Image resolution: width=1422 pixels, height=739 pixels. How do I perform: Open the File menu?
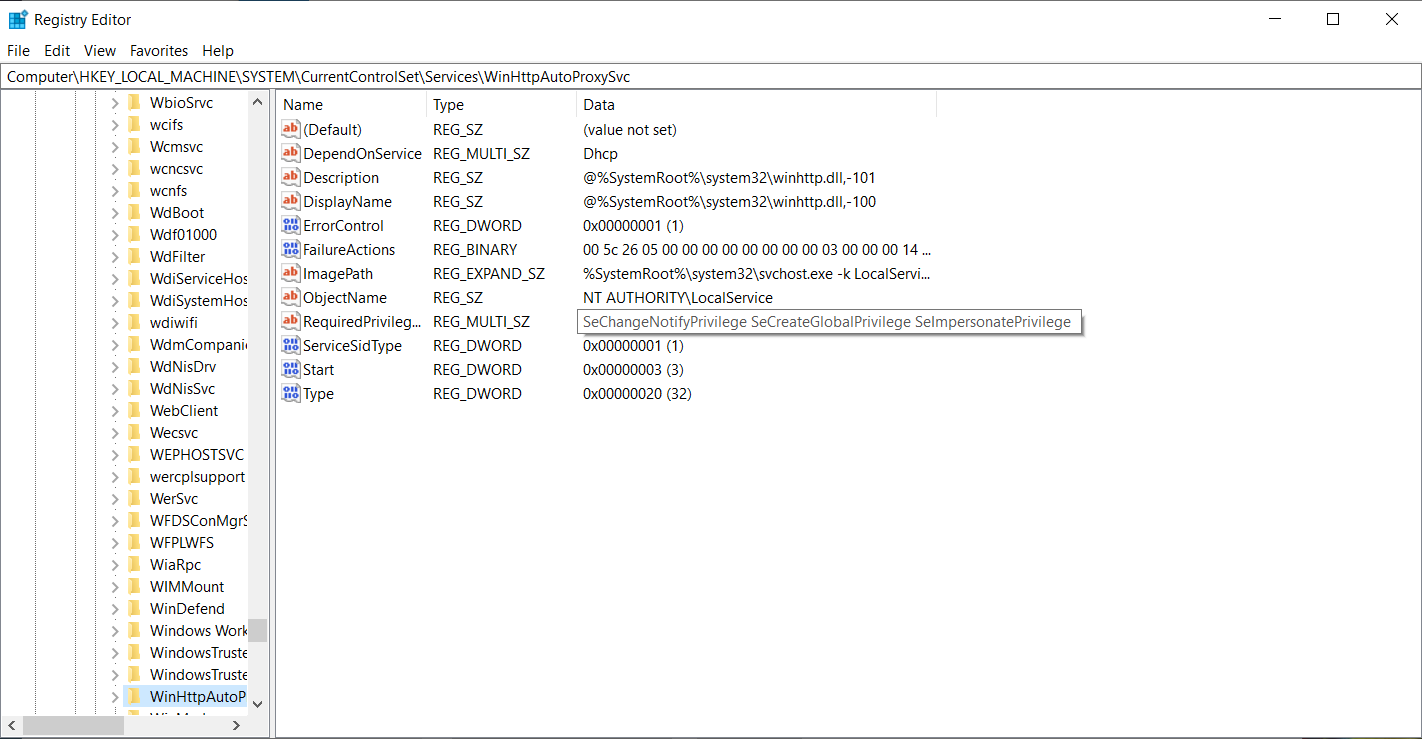coord(18,50)
